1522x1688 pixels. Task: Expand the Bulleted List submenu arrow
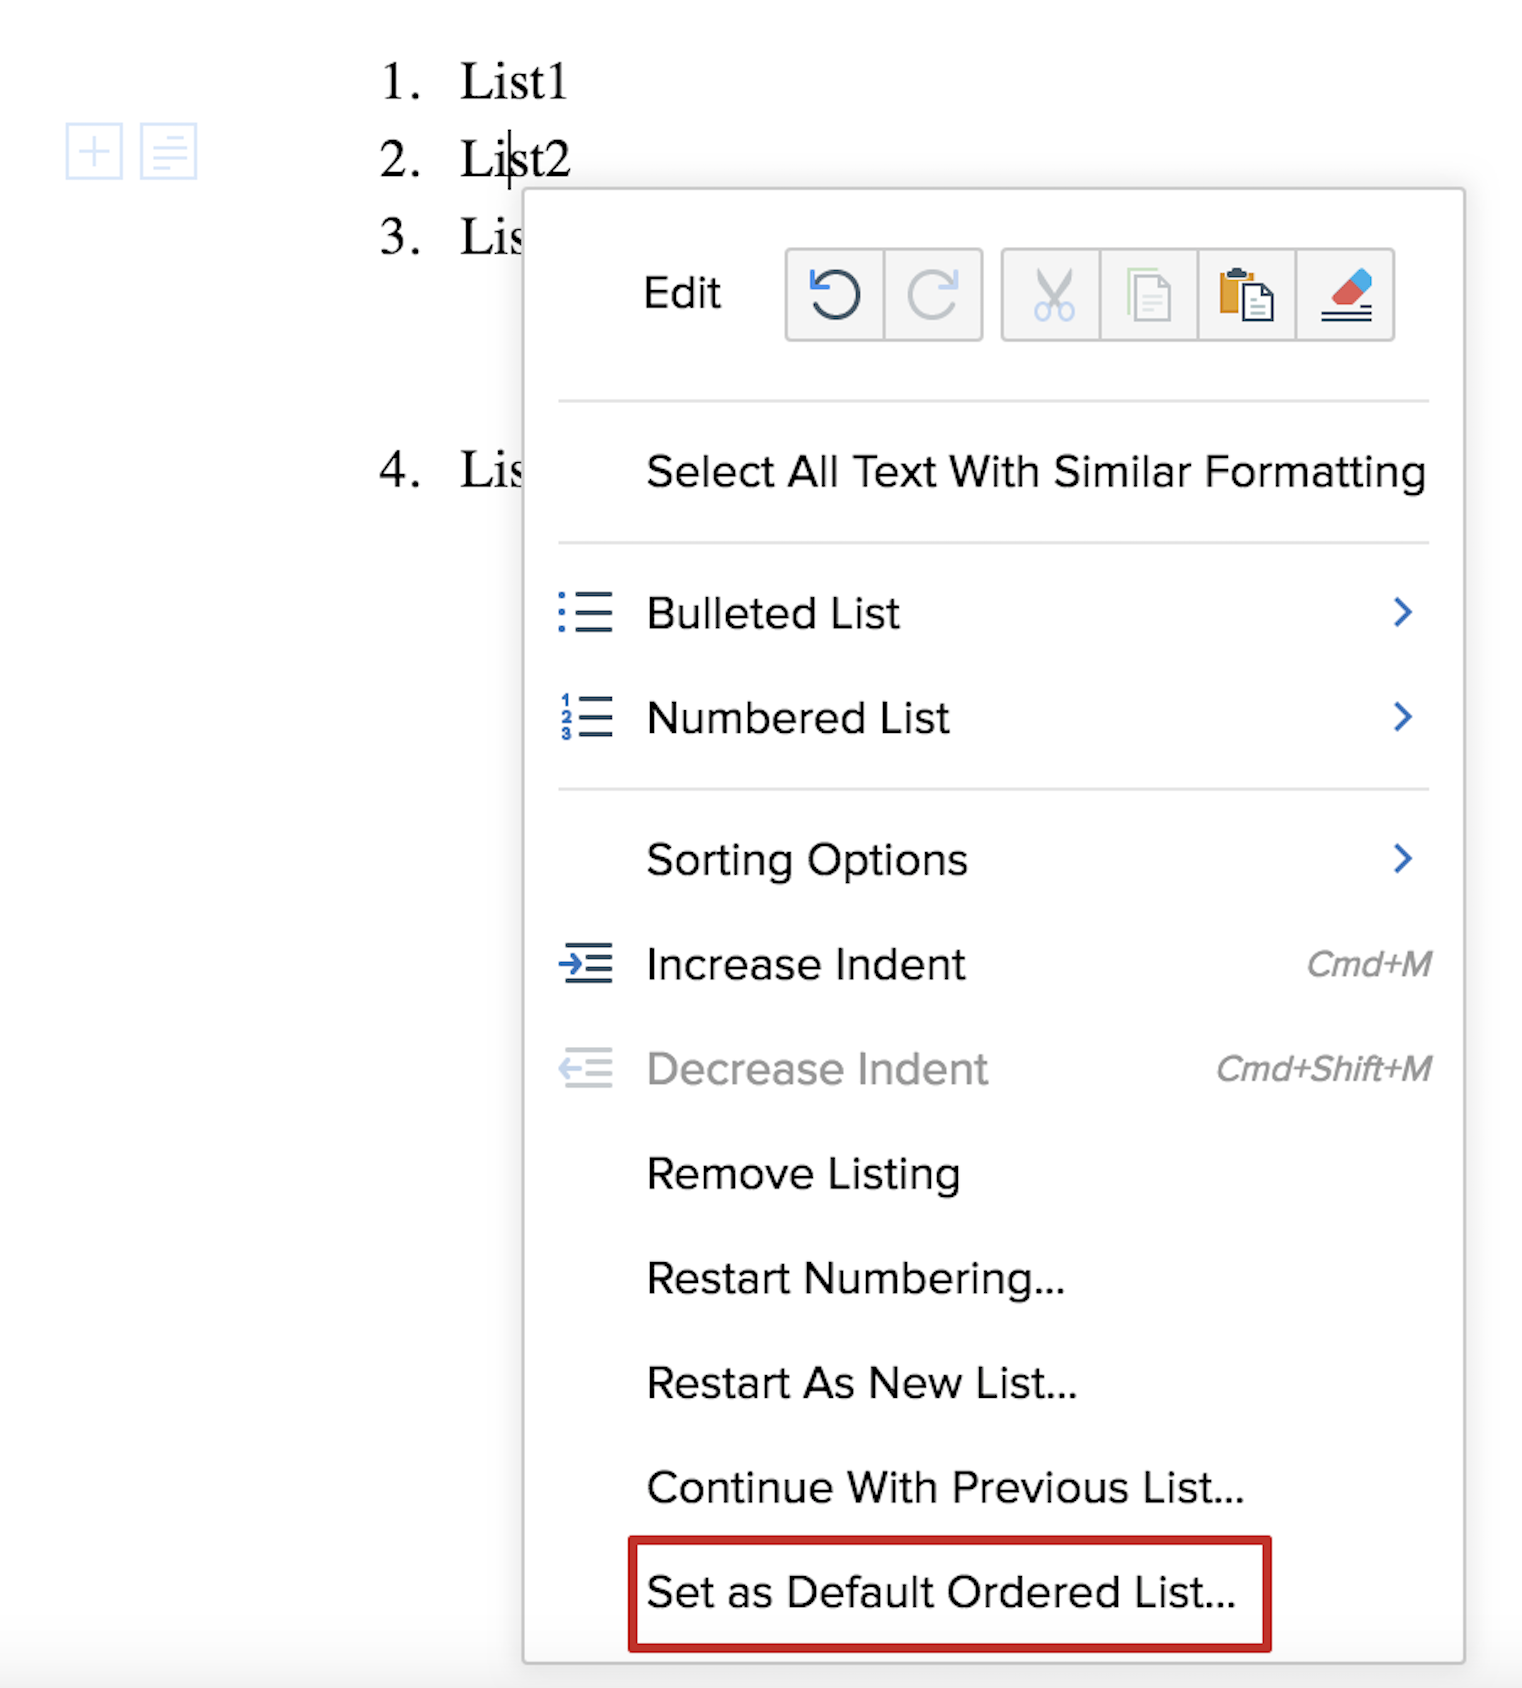[1403, 612]
